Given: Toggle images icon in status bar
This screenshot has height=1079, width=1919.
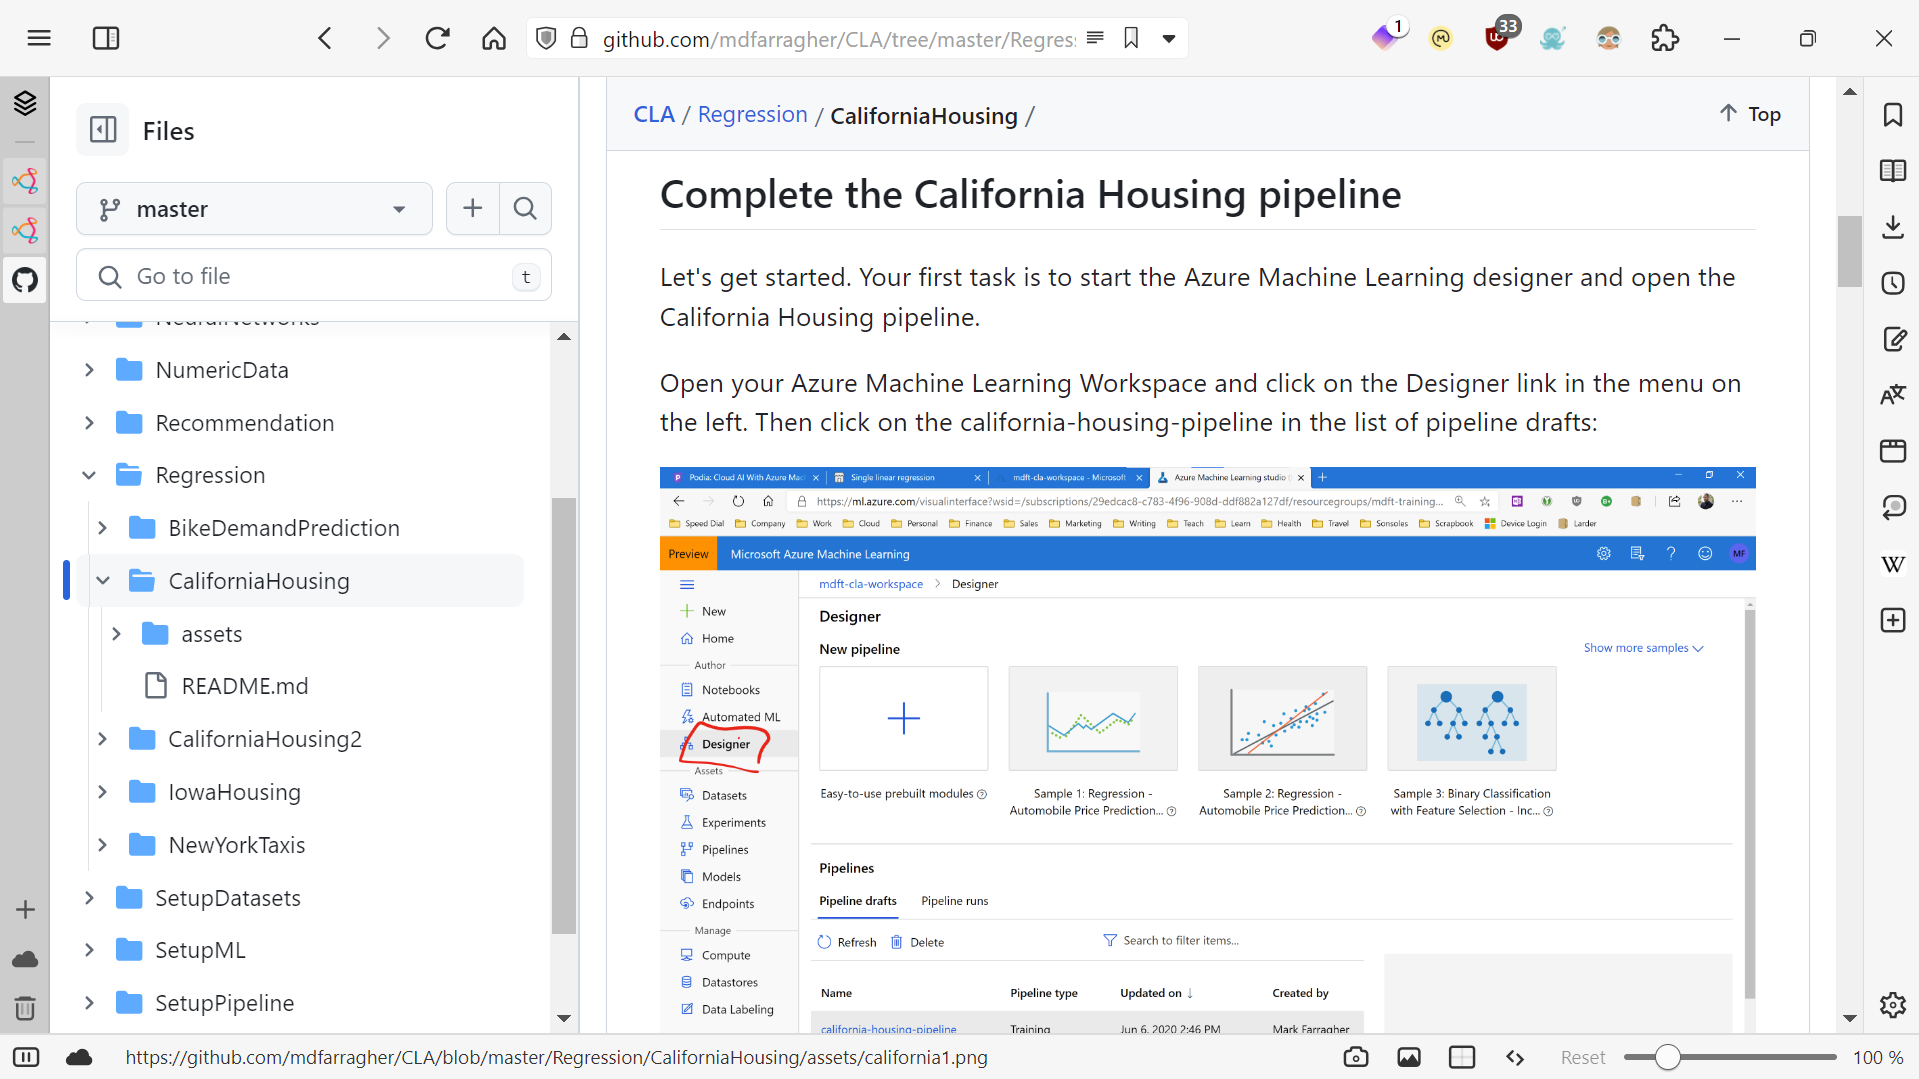Looking at the screenshot, I should tap(1409, 1057).
